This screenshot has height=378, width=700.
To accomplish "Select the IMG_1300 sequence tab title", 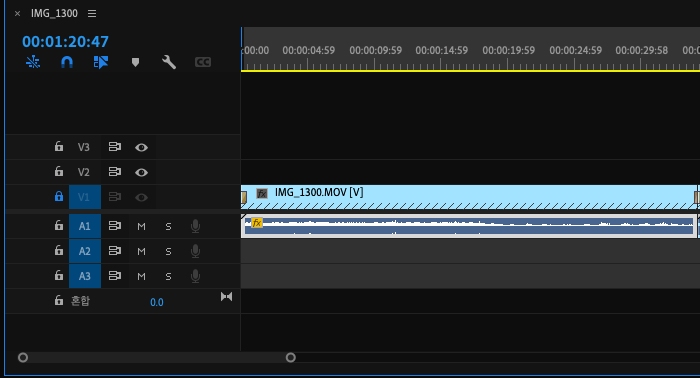I will point(54,13).
